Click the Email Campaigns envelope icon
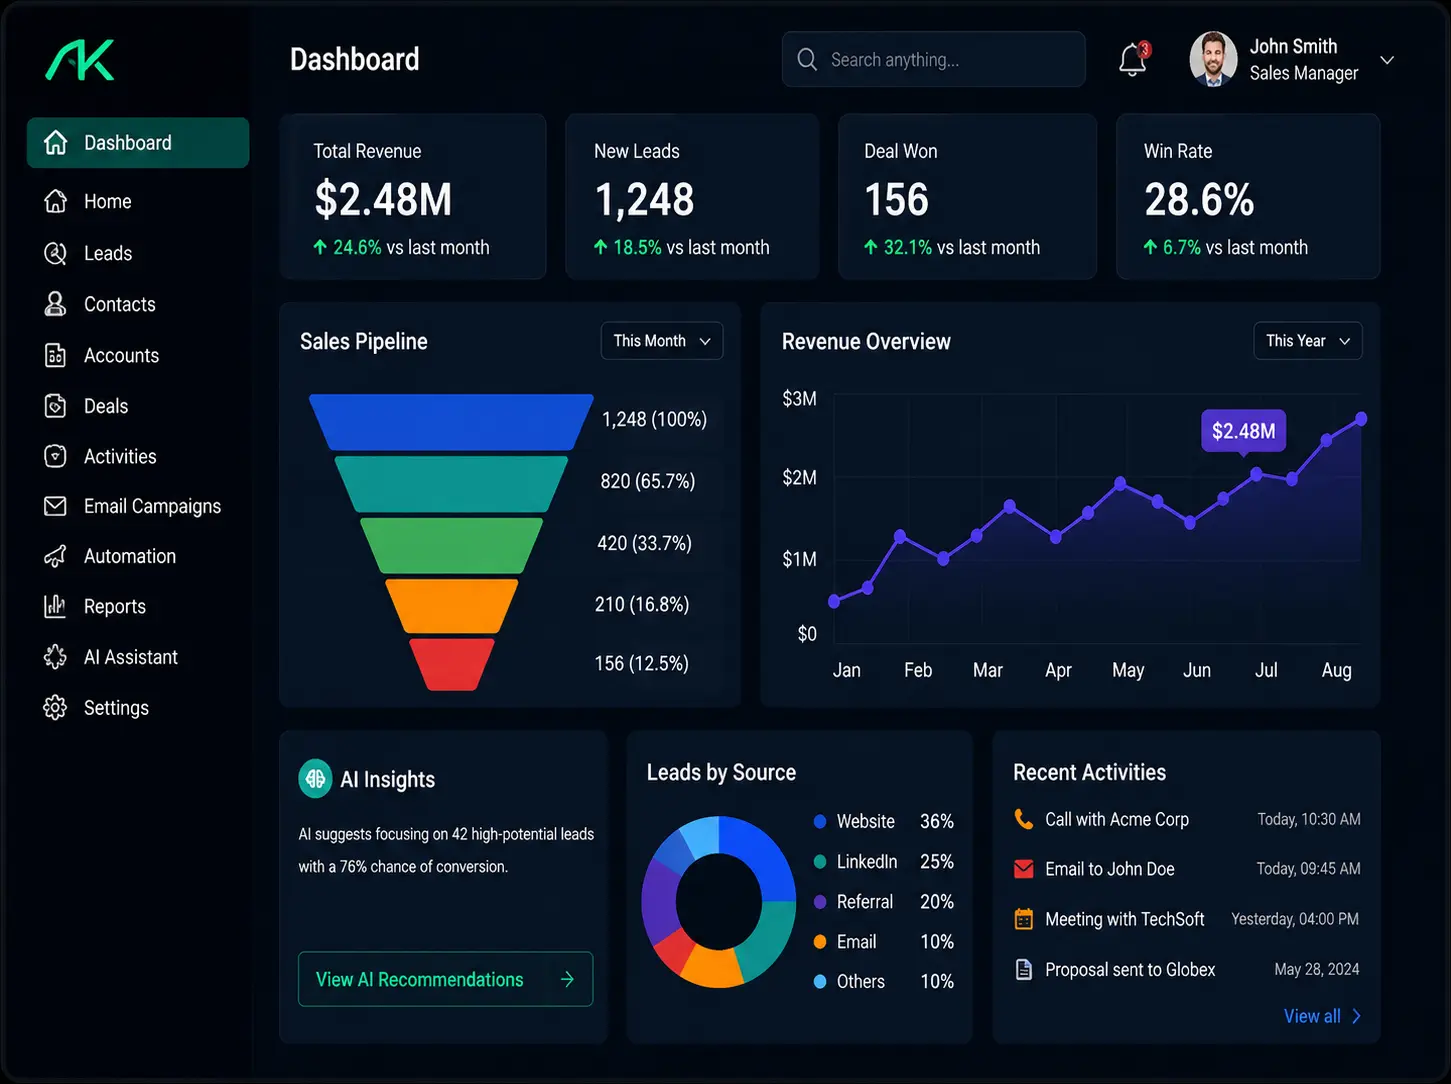The image size is (1451, 1084). [56, 506]
